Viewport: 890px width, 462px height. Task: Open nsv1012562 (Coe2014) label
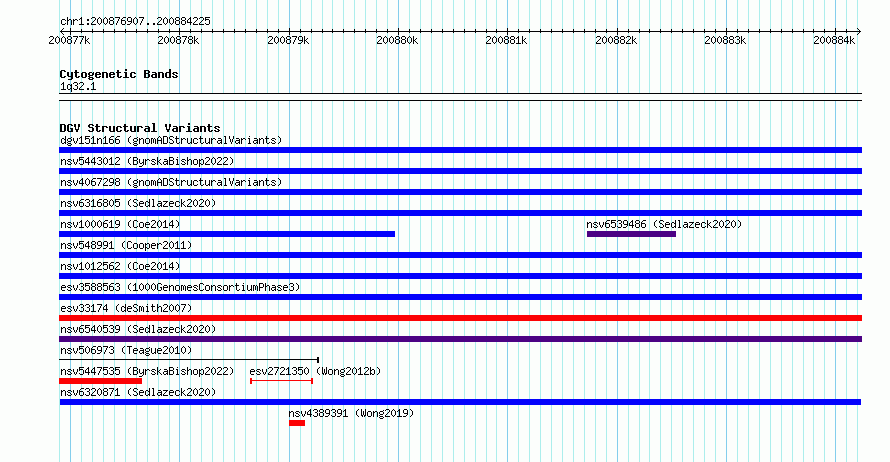click(120, 266)
